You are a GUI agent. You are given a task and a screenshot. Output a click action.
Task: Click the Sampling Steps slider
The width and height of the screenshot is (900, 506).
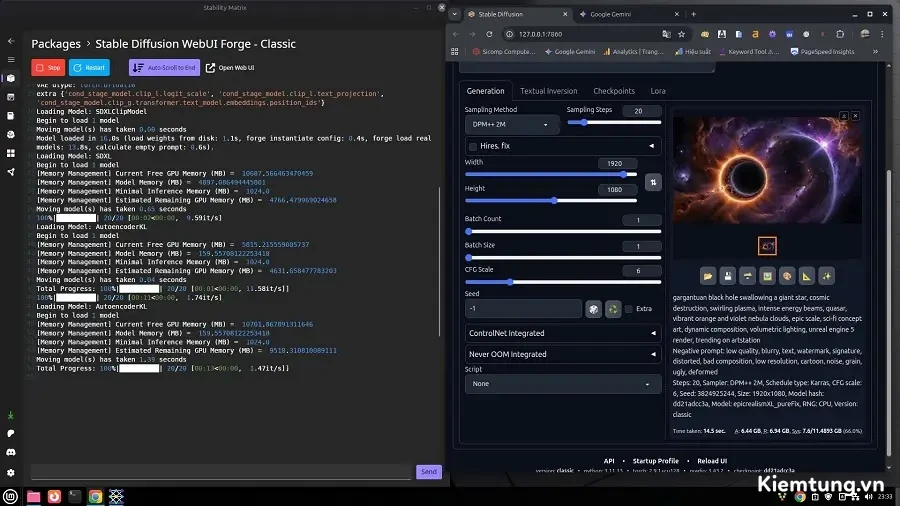[x=614, y=123]
